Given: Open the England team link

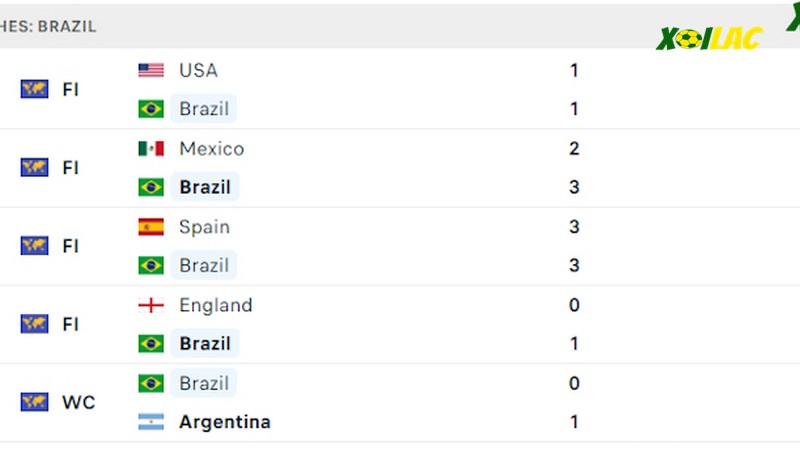Looking at the screenshot, I should point(216,305).
